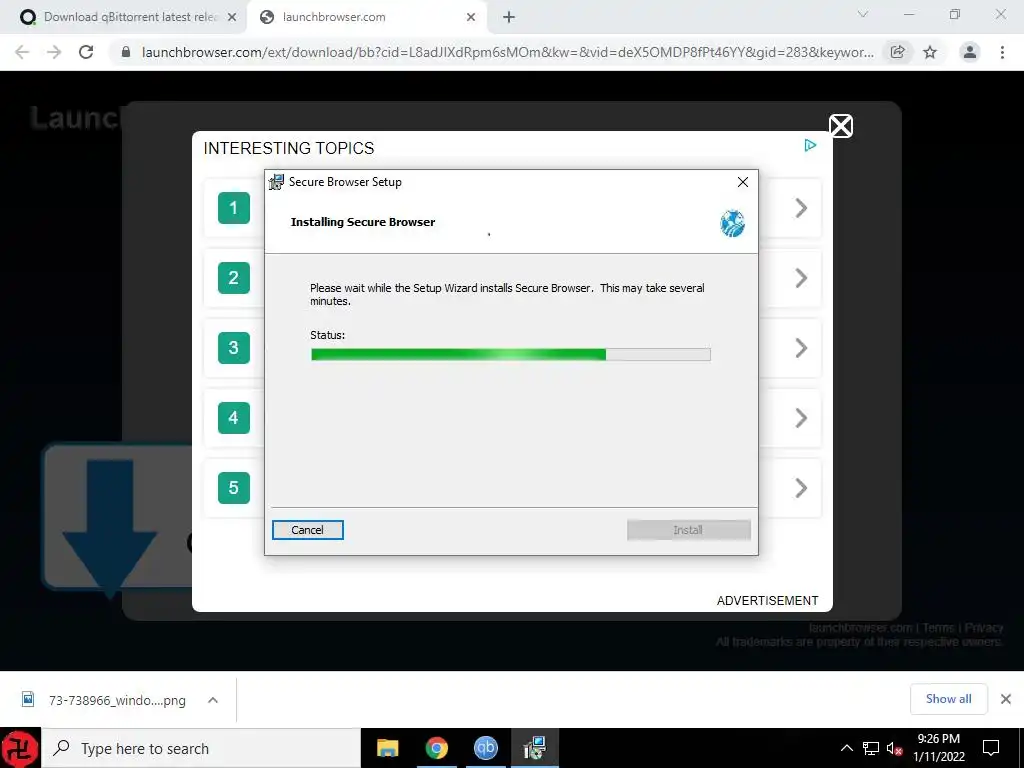
Task: Switch to the Download qBittorrent tab
Action: point(123,17)
